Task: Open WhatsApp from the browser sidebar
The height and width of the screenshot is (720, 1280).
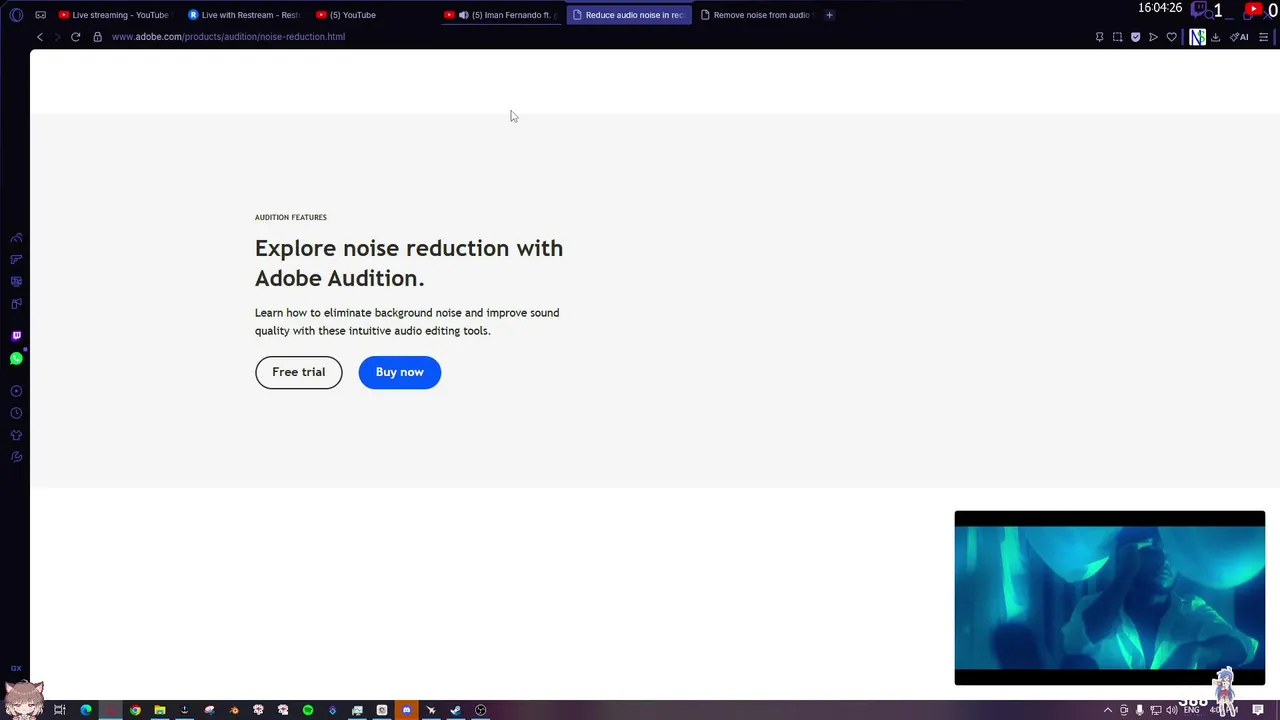Action: [16, 358]
